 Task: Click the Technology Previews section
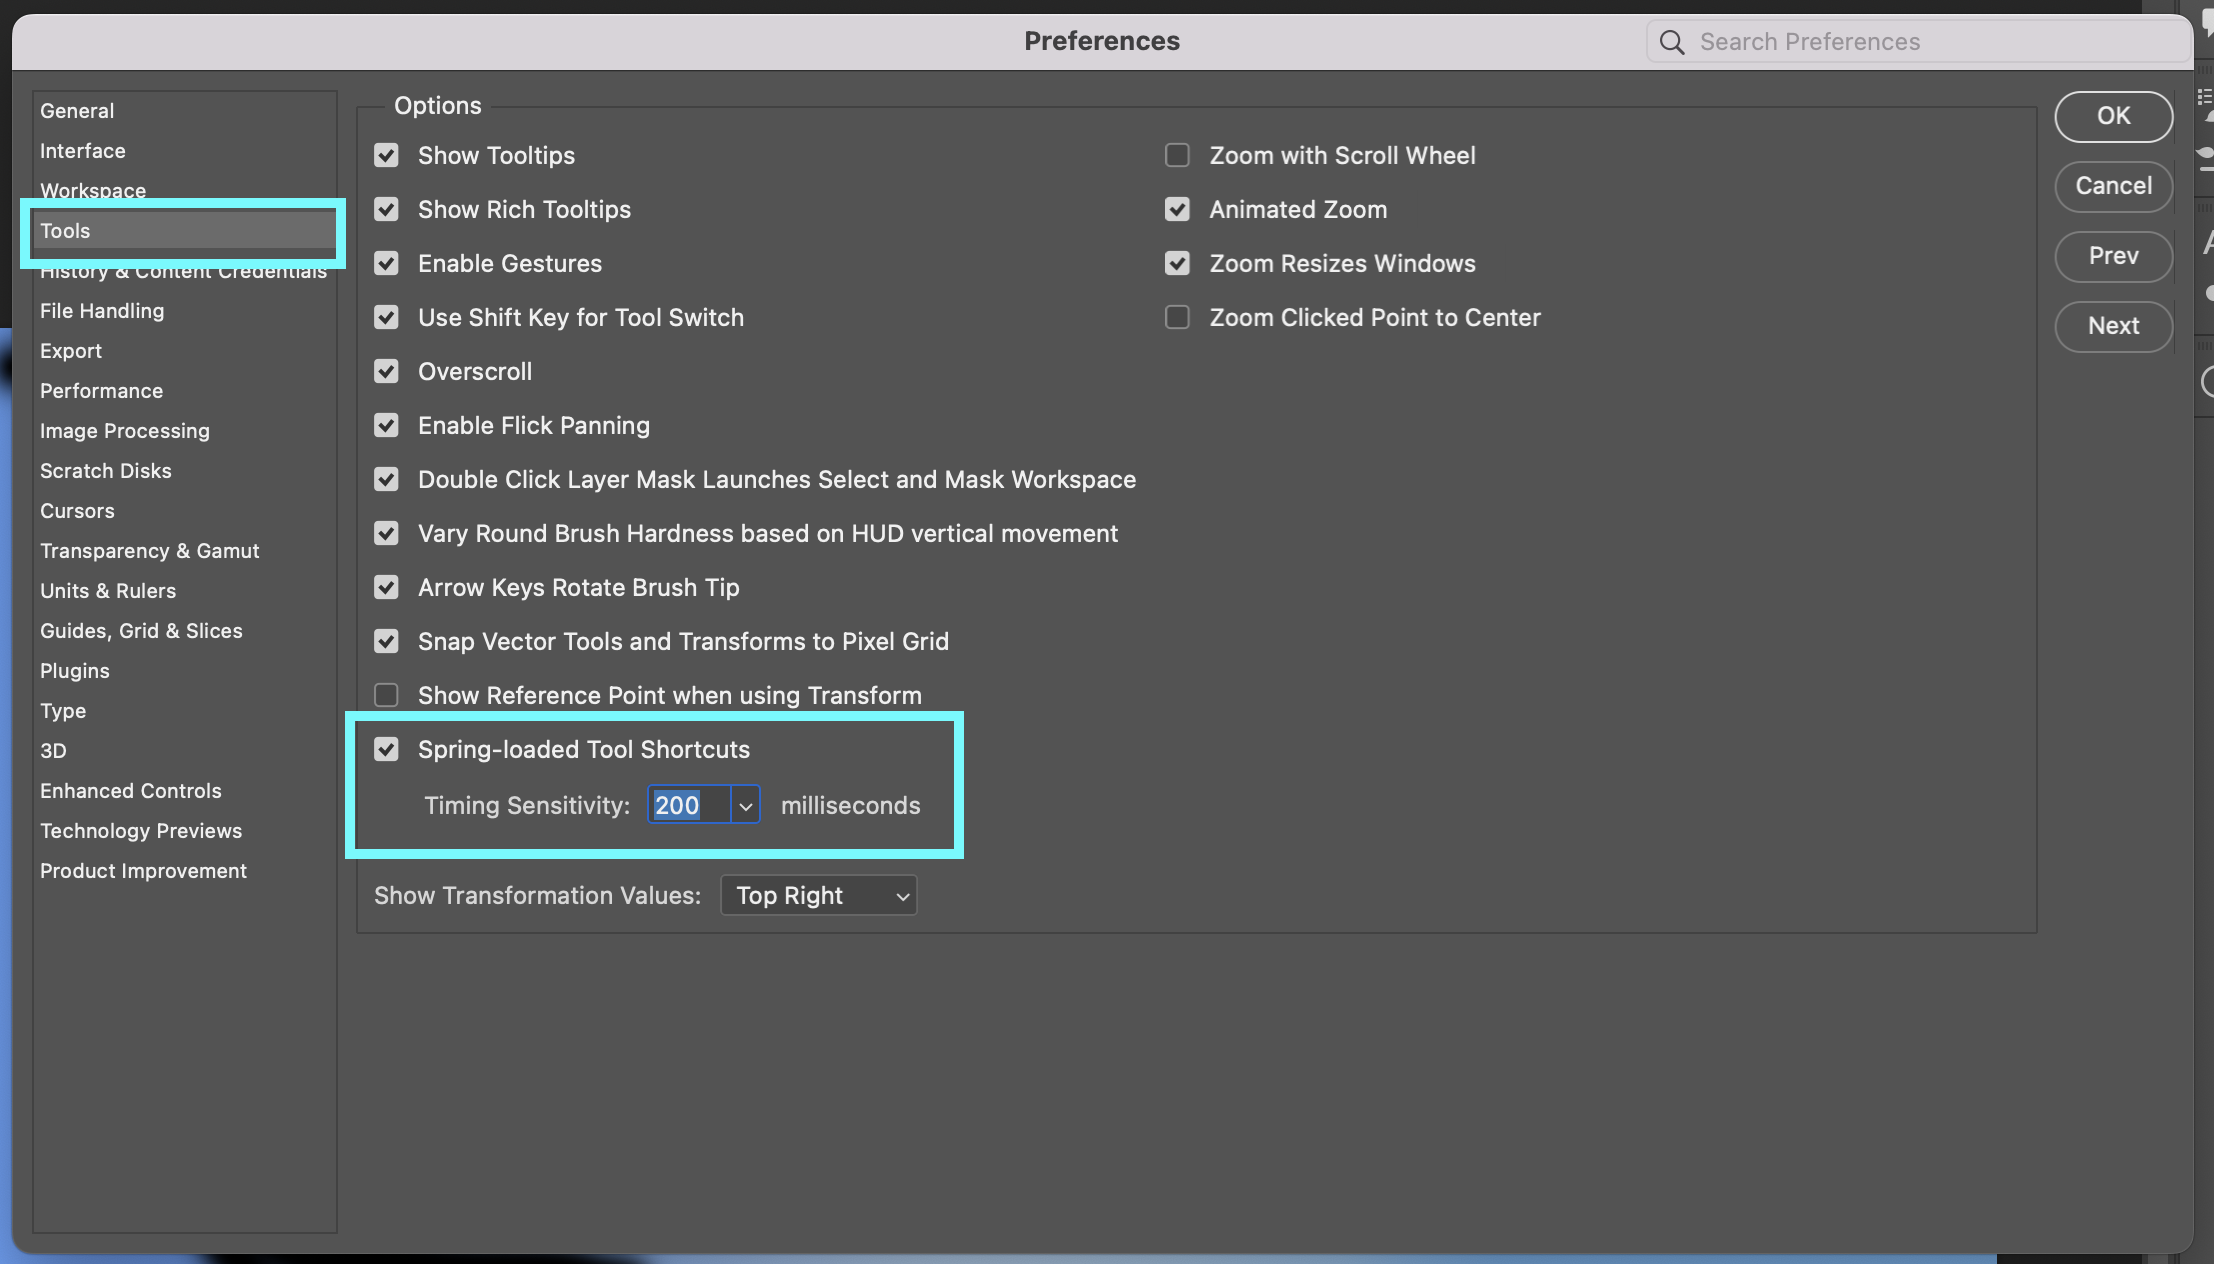(x=141, y=829)
